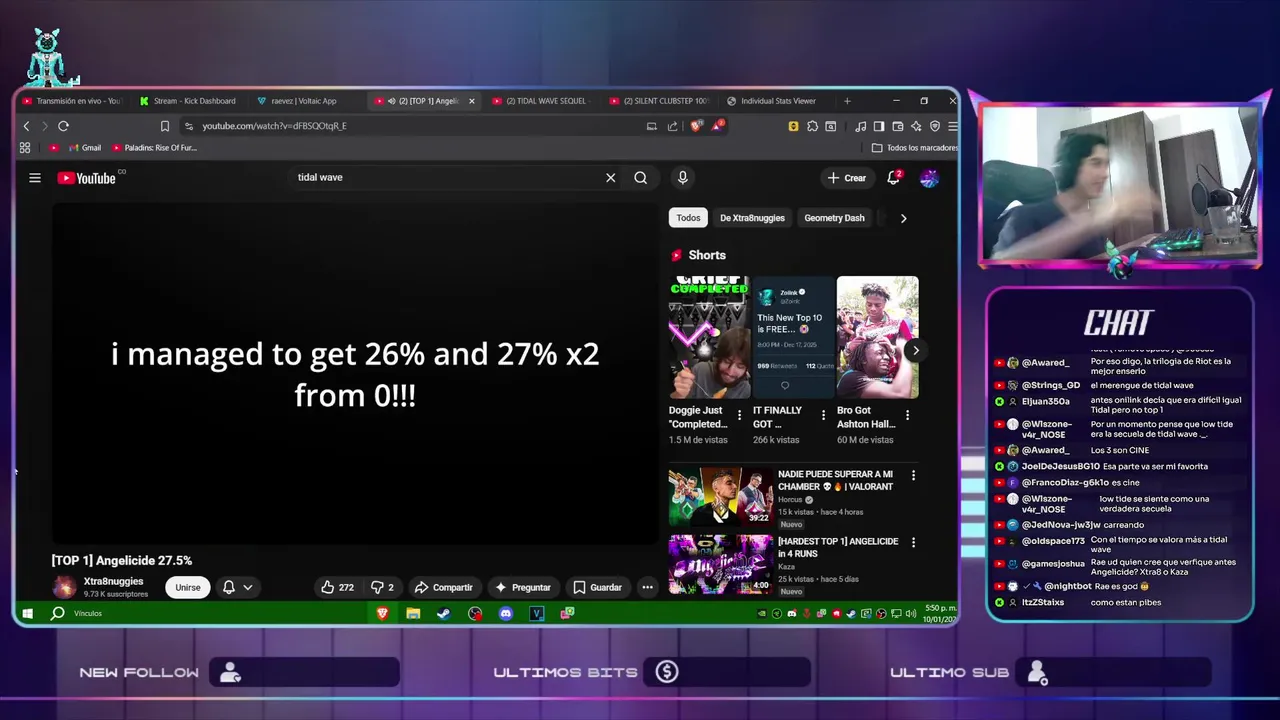Go back in browser history
The image size is (1280, 720).
point(27,126)
